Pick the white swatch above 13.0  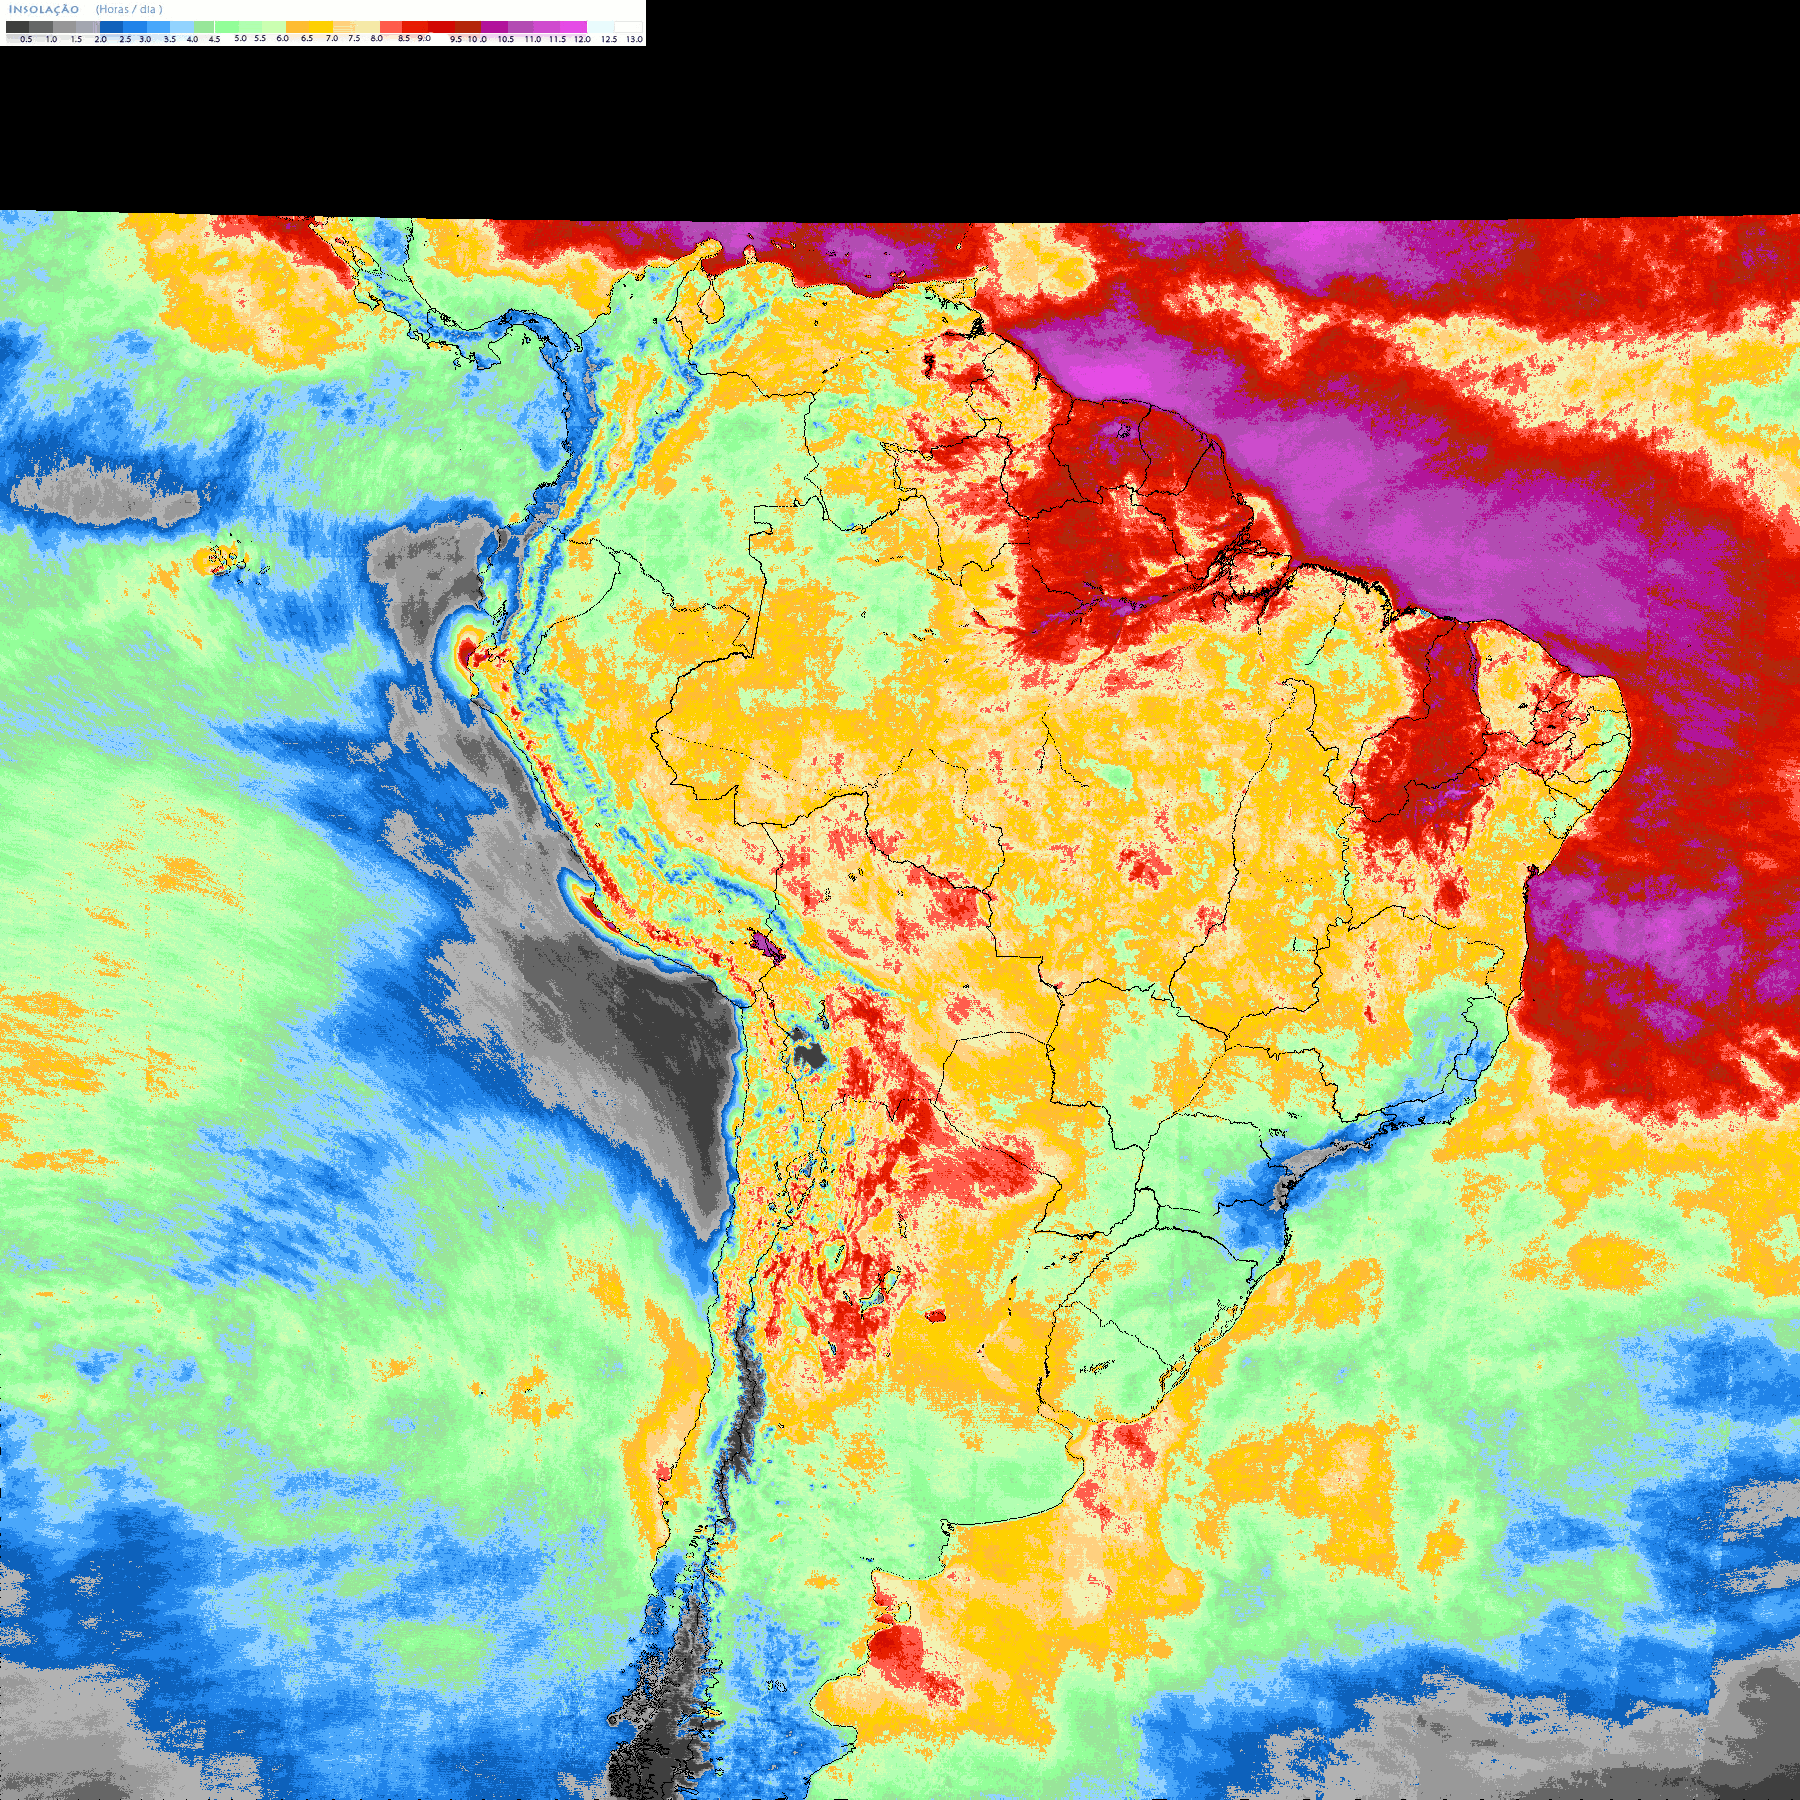(x=628, y=27)
